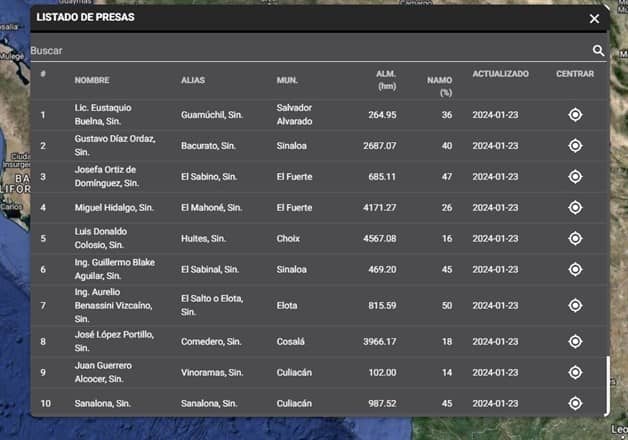Center map on Sanalona dam row
Screen dimensions: 628x440
point(575,403)
